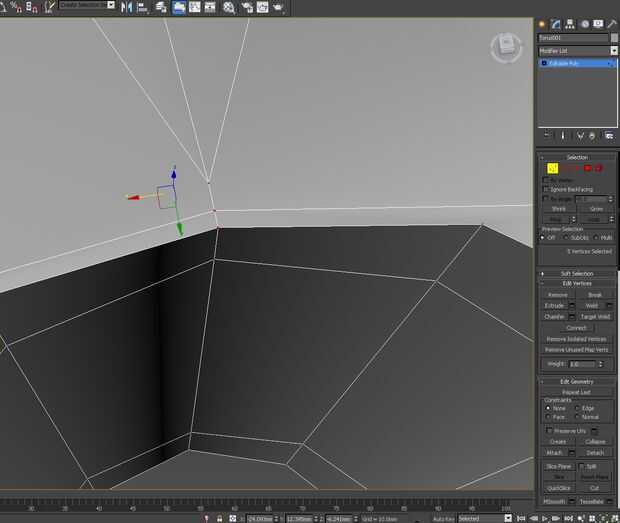Open the Material Editor icon

tap(229, 7)
